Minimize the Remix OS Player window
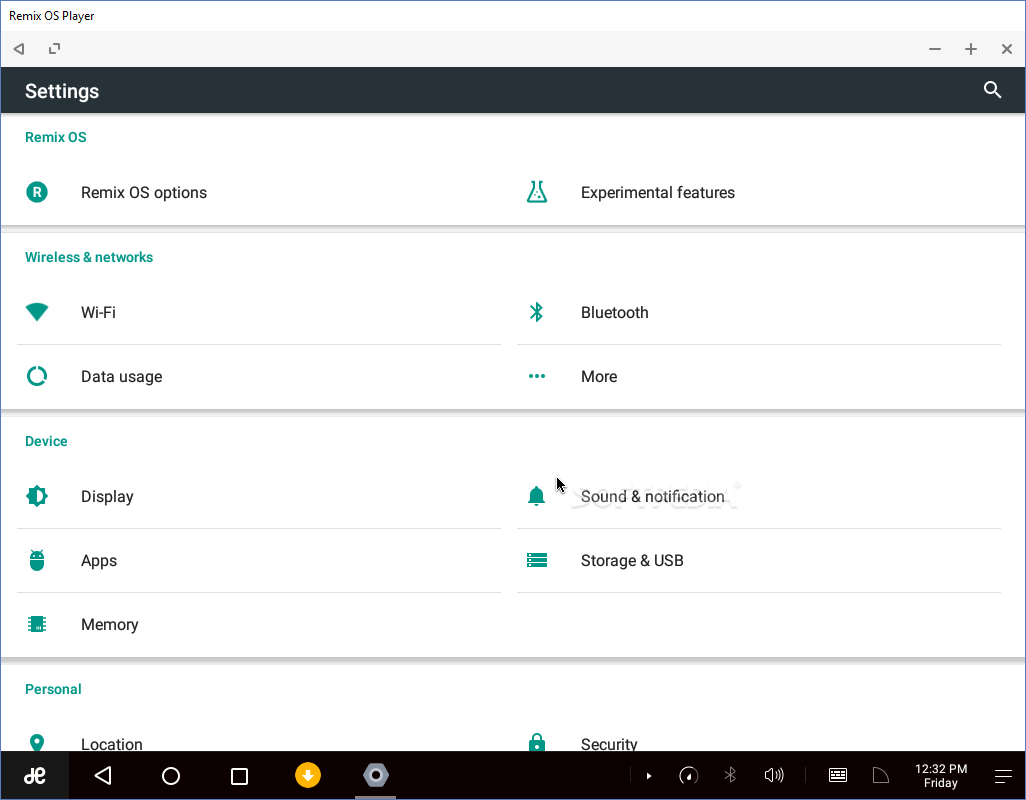This screenshot has width=1026, height=800. pyautogui.click(x=935, y=48)
